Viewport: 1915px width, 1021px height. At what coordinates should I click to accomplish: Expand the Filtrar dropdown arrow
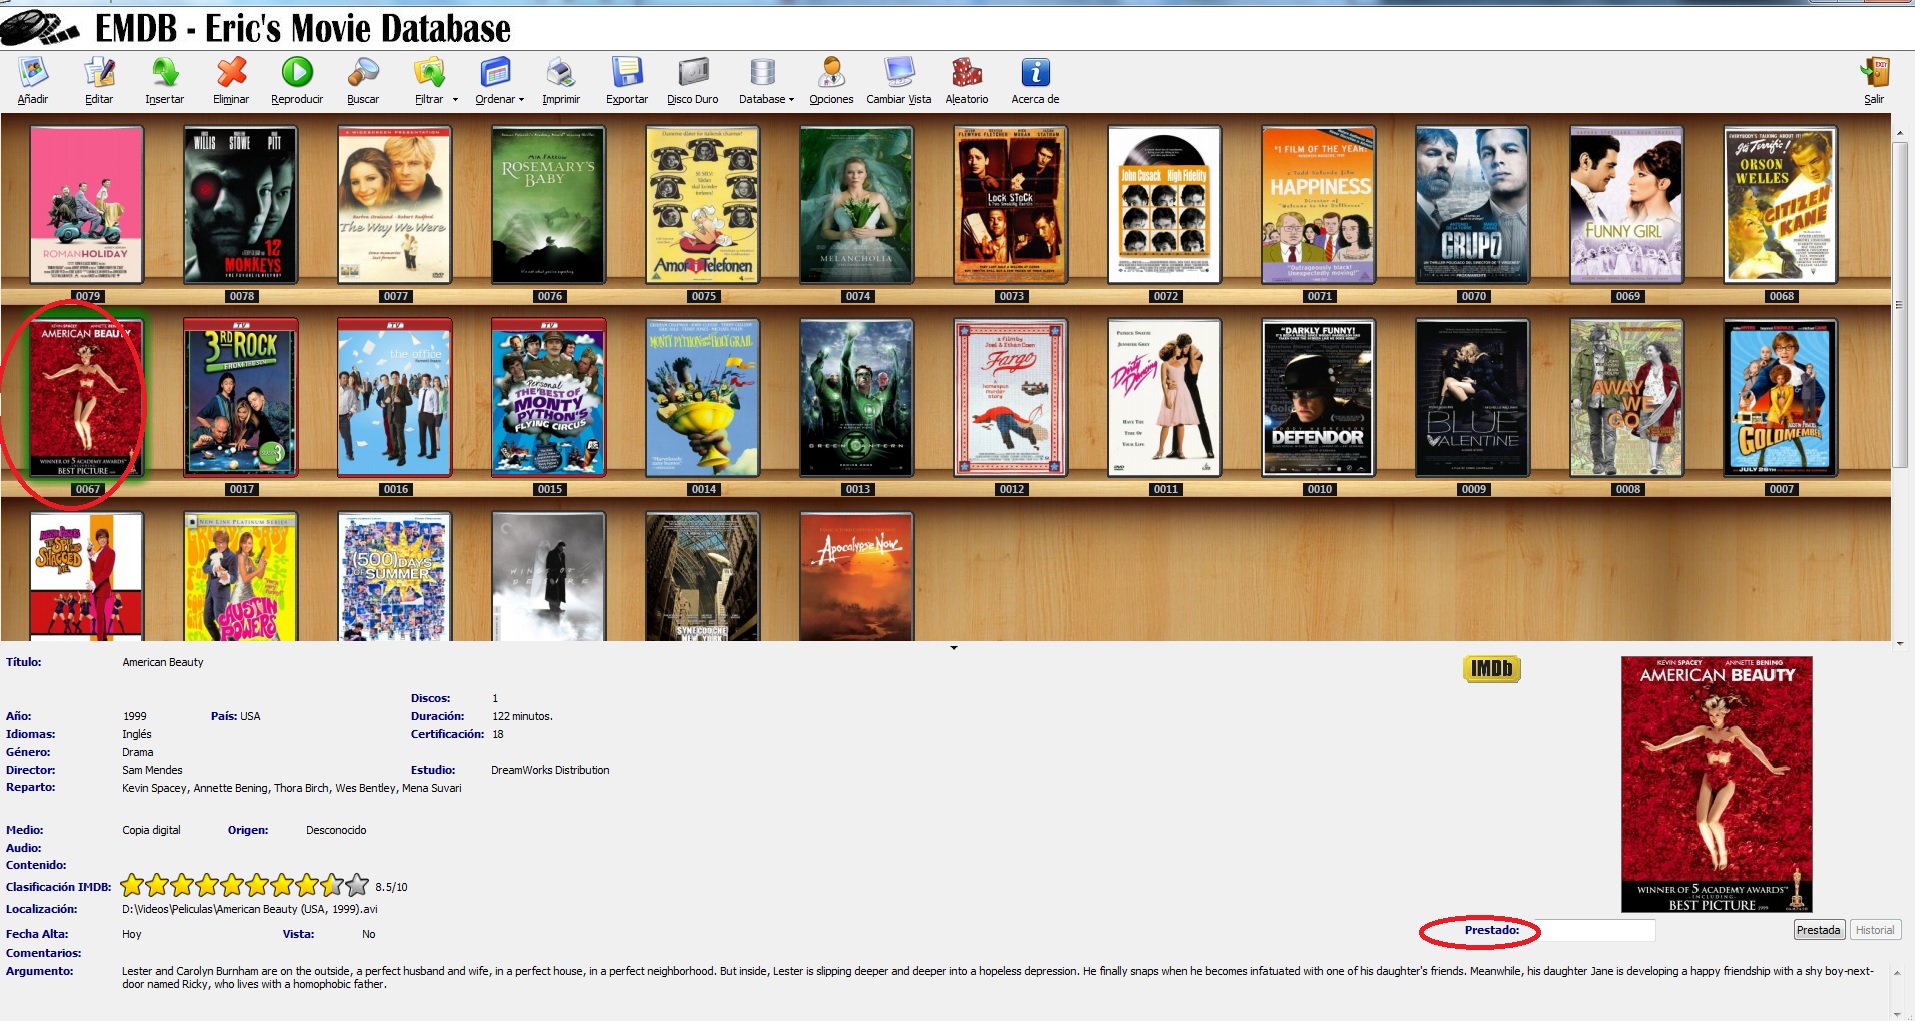click(x=455, y=100)
